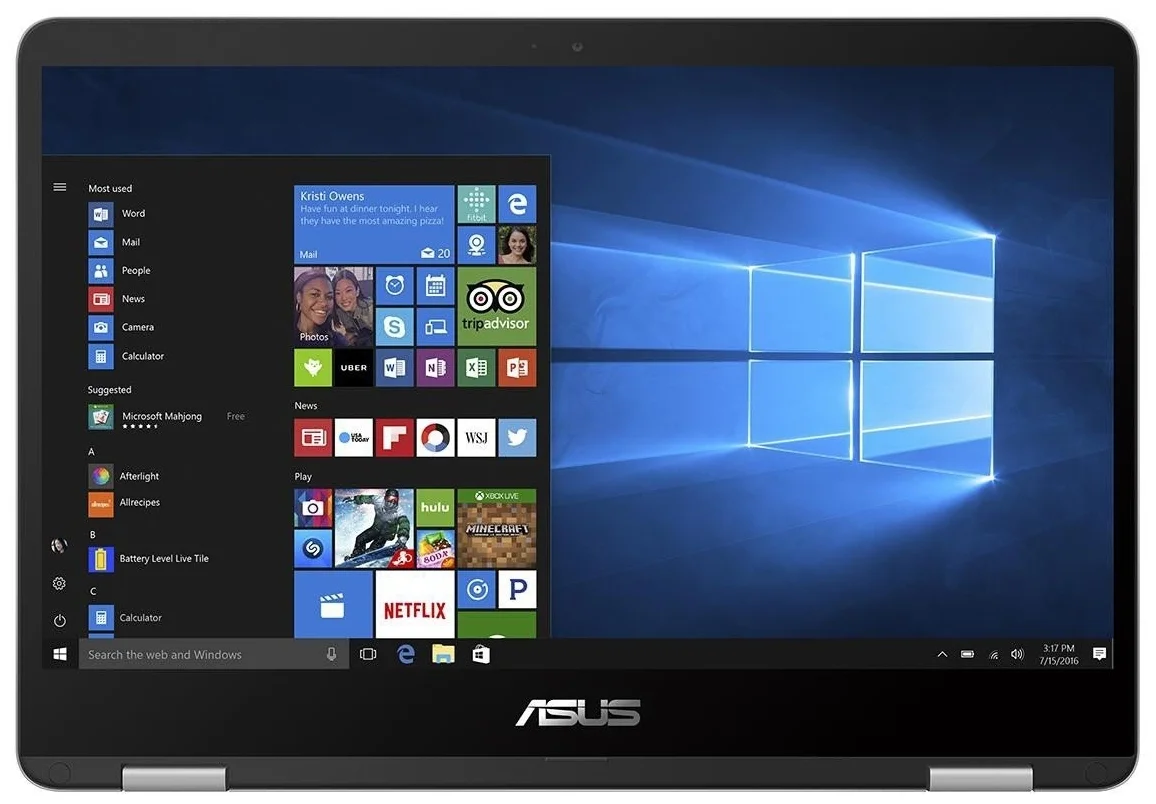Open the WSJ news tile
The height and width of the screenshot is (804, 1156).
coord(476,437)
